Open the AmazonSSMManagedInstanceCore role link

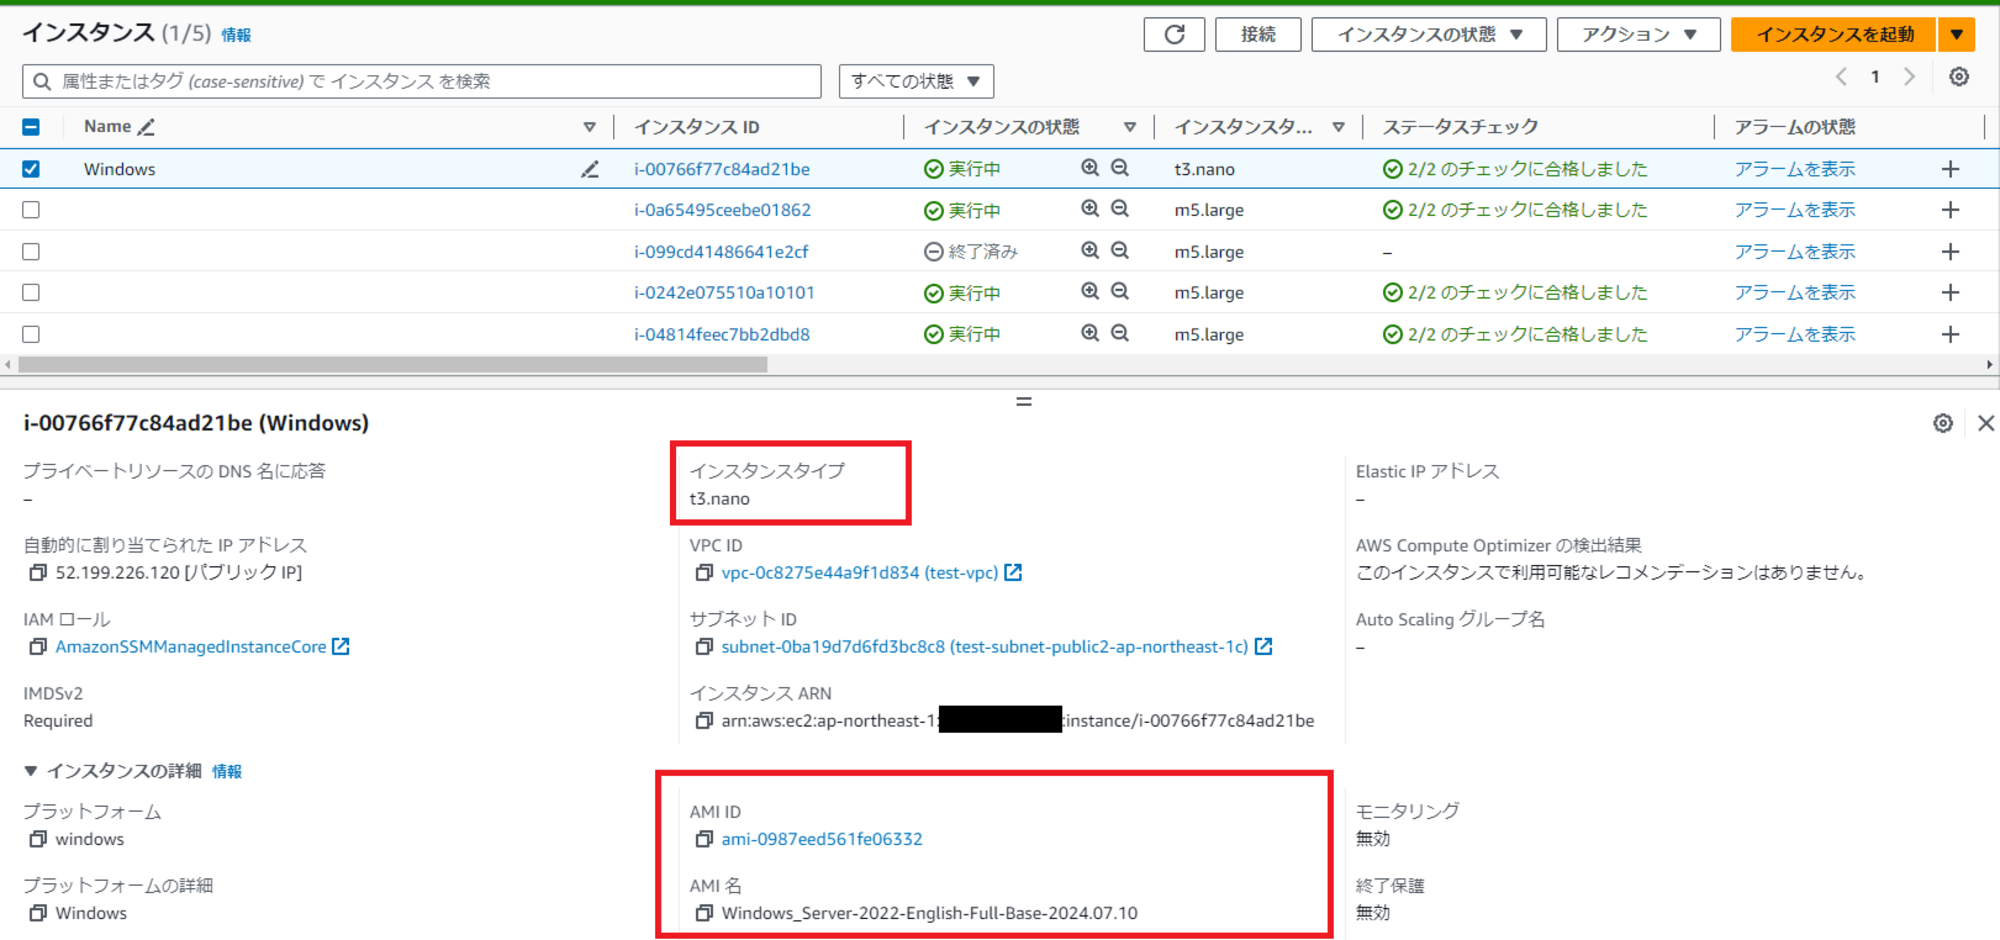tap(191, 647)
